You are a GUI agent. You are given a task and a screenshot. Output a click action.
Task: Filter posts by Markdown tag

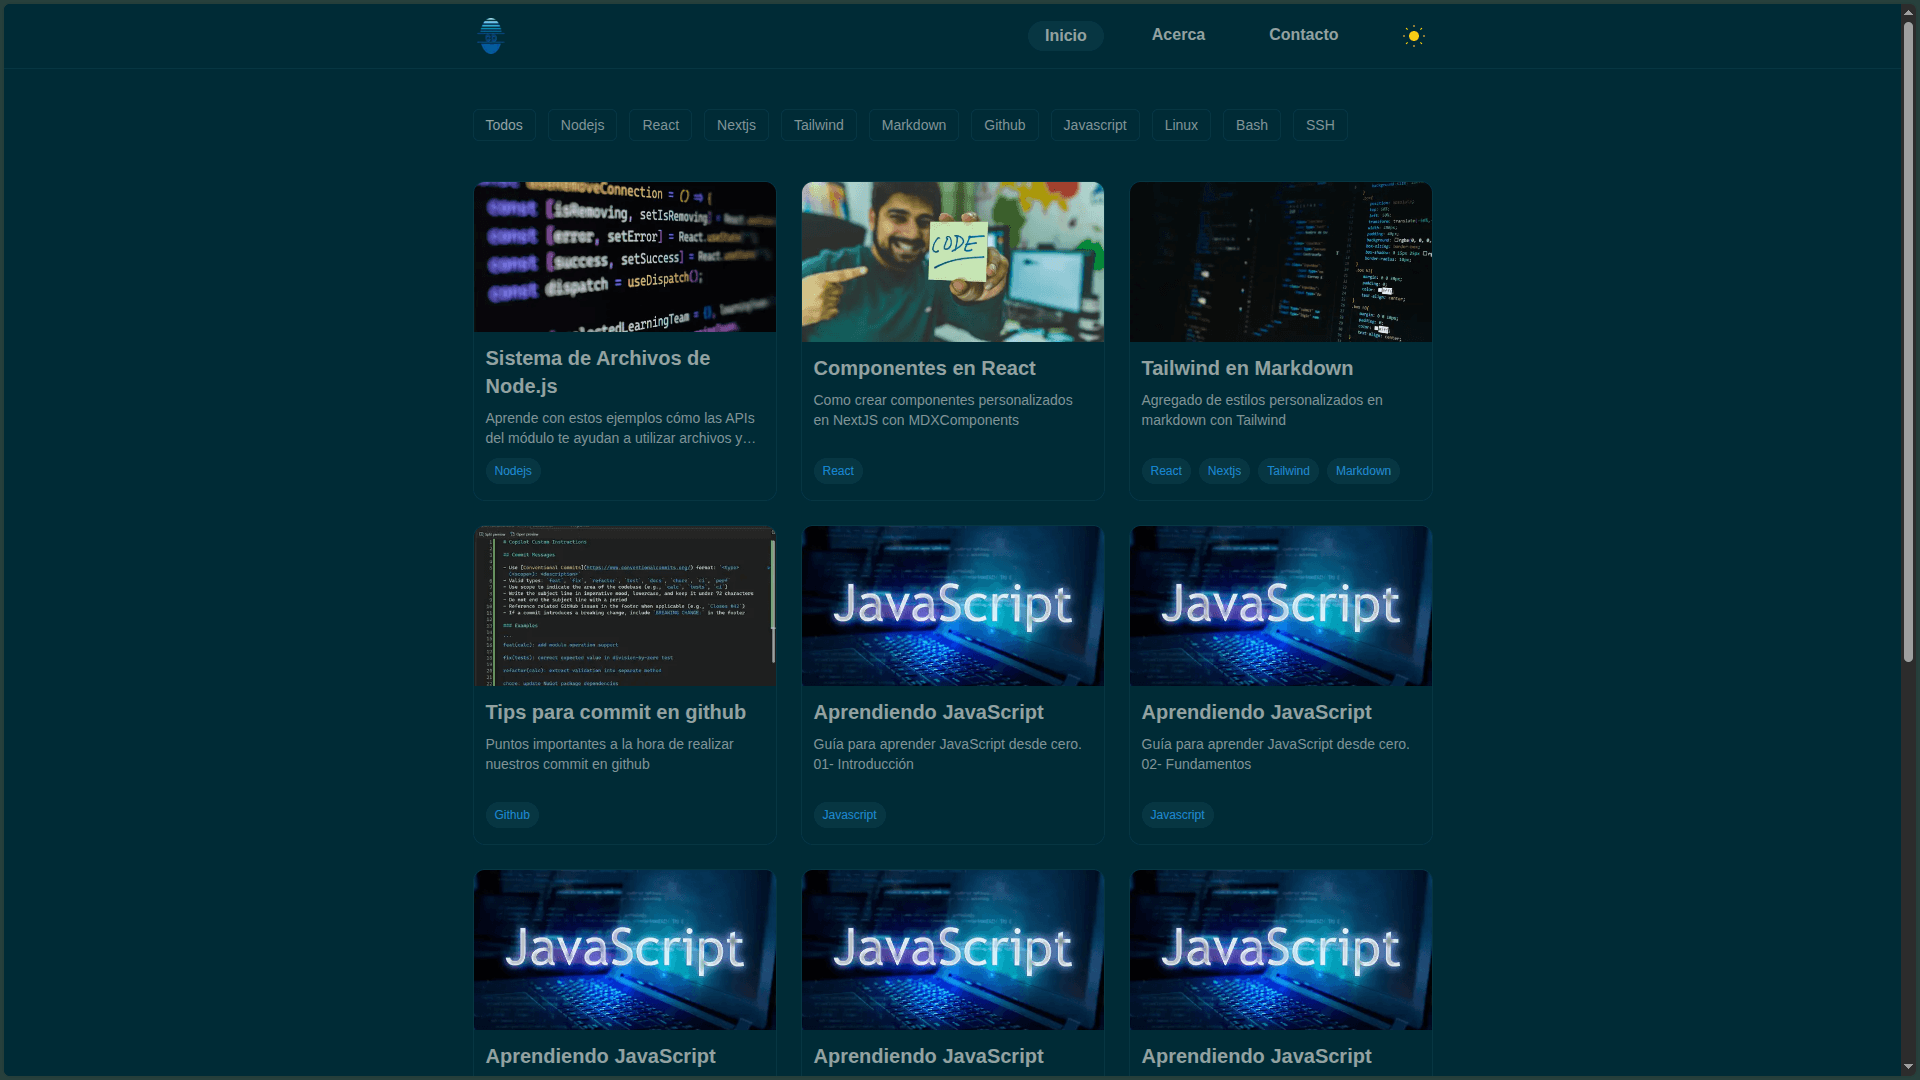[x=913, y=125]
